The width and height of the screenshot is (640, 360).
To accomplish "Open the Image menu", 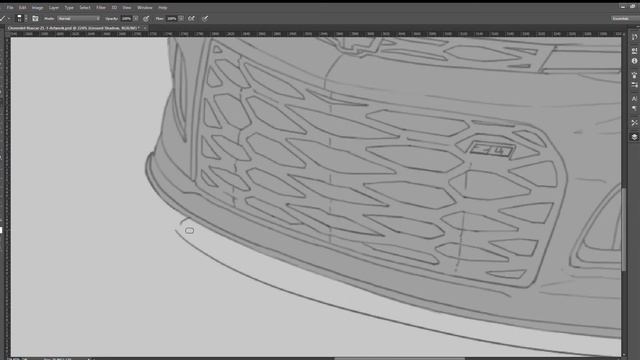I will 37,7.
